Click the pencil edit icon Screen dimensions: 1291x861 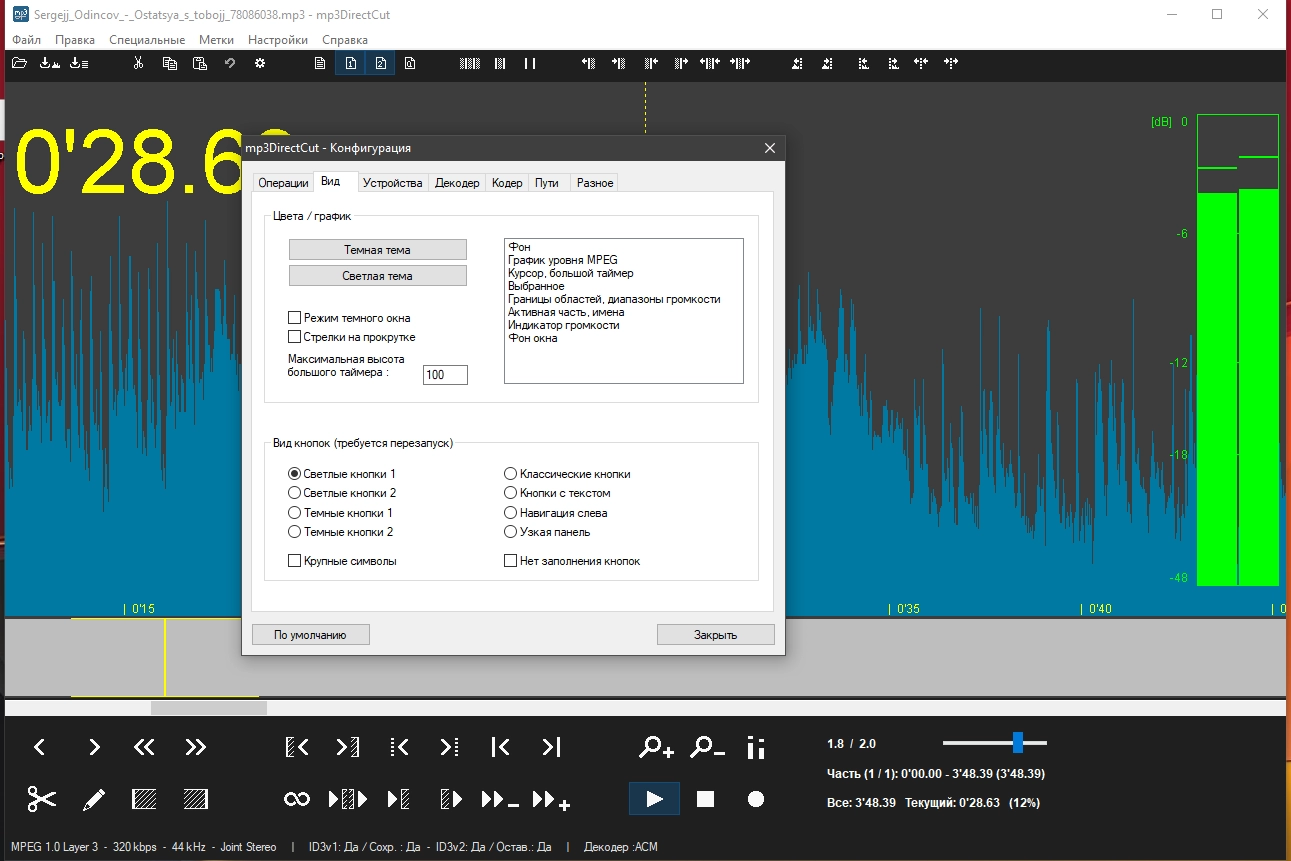(93, 799)
